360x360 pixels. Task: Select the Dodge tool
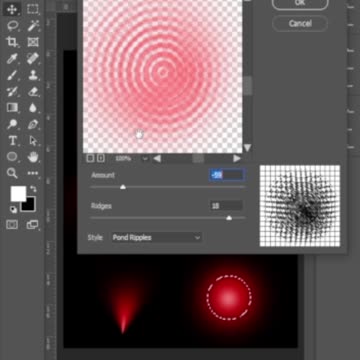click(x=12, y=124)
